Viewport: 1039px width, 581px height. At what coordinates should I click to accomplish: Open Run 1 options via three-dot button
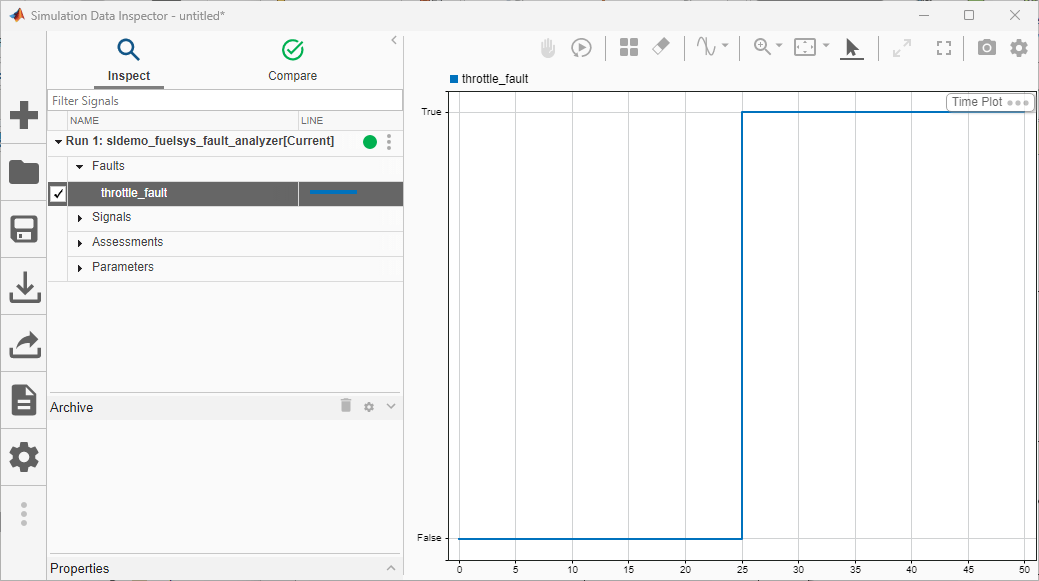389,141
